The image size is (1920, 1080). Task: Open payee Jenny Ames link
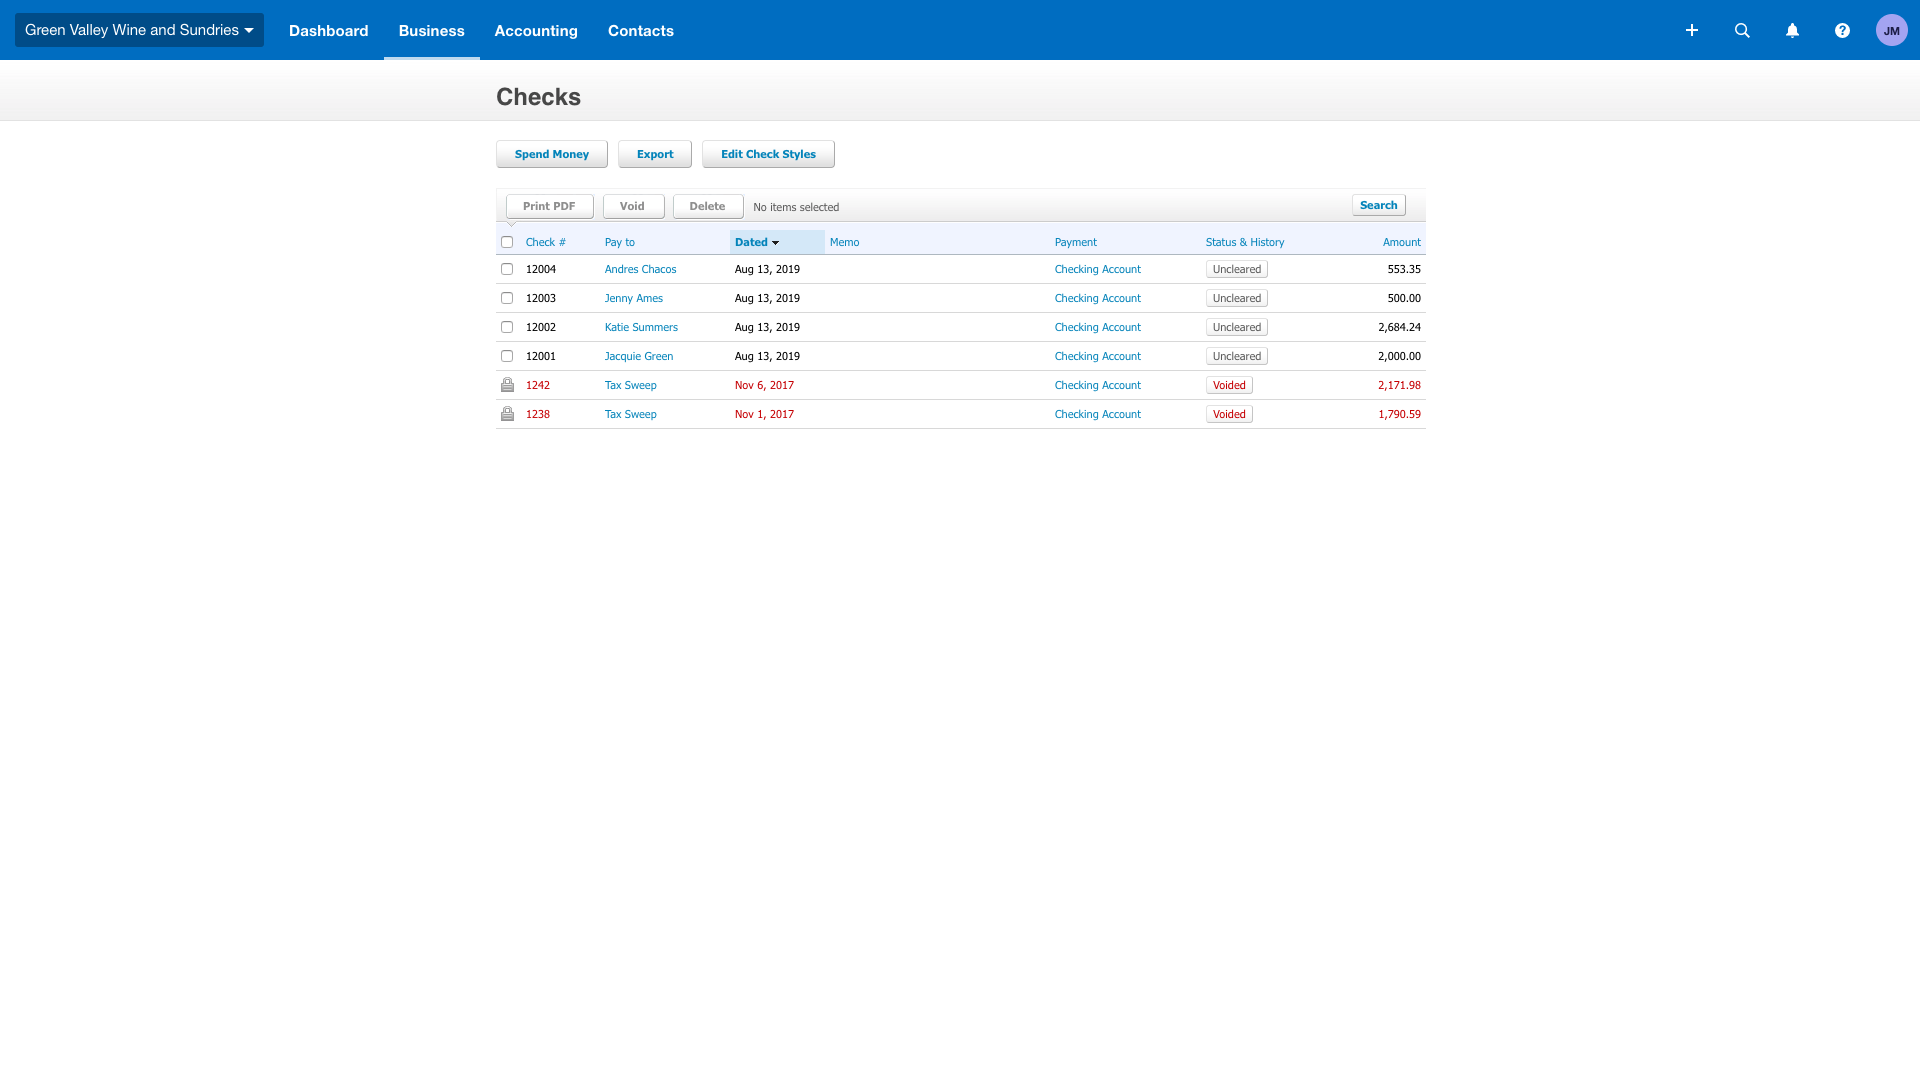[634, 298]
